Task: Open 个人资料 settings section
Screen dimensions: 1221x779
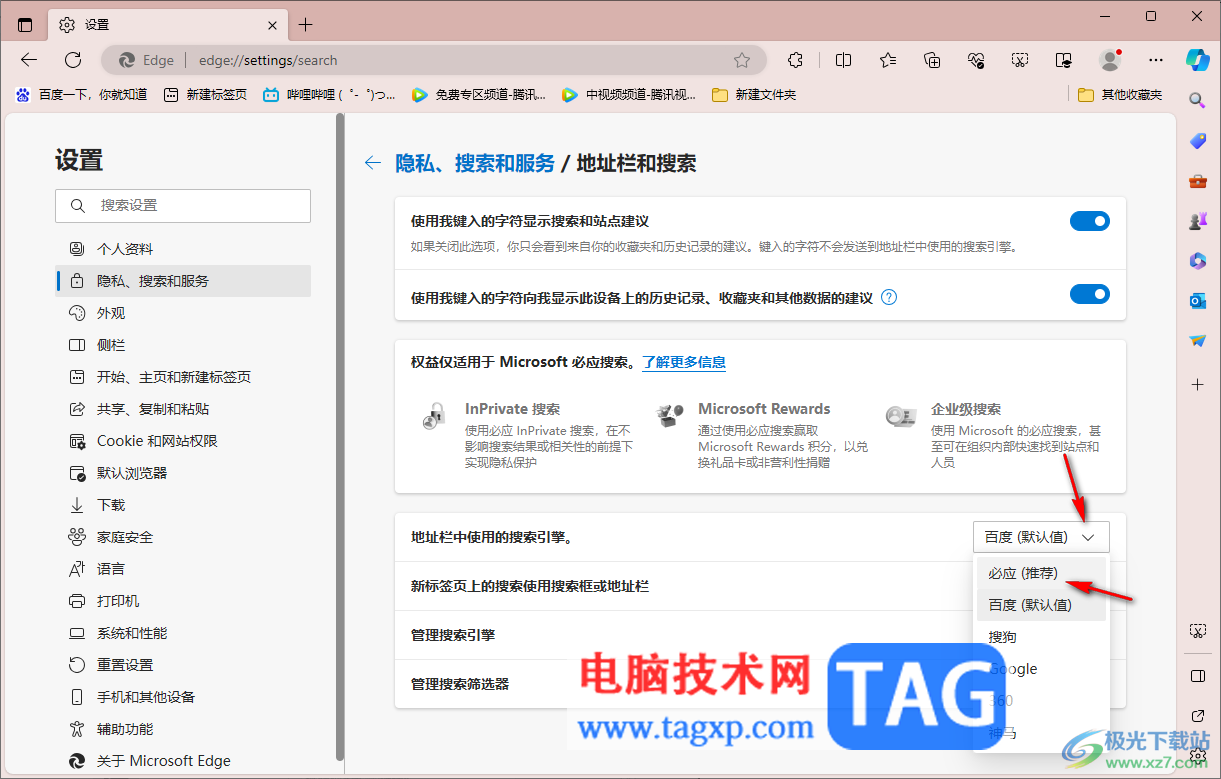Action: click(x=183, y=249)
